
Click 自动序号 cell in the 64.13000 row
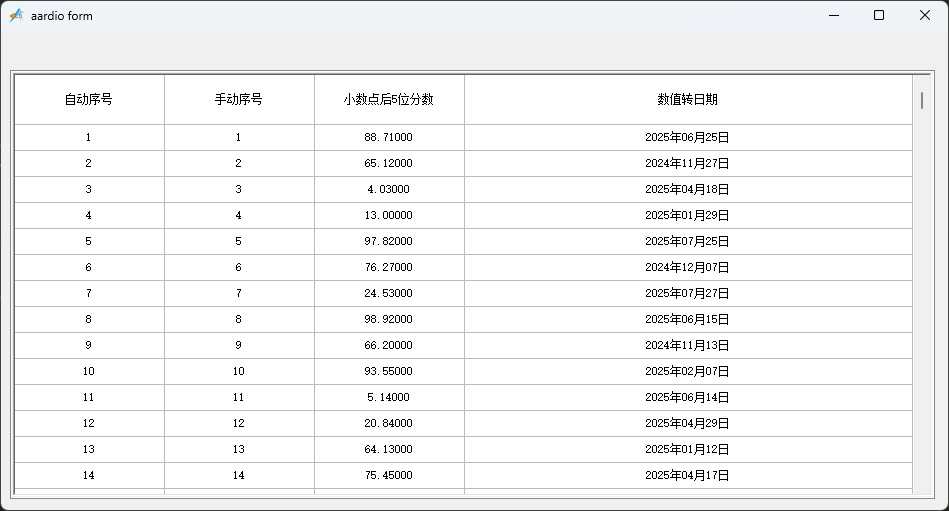[89, 450]
